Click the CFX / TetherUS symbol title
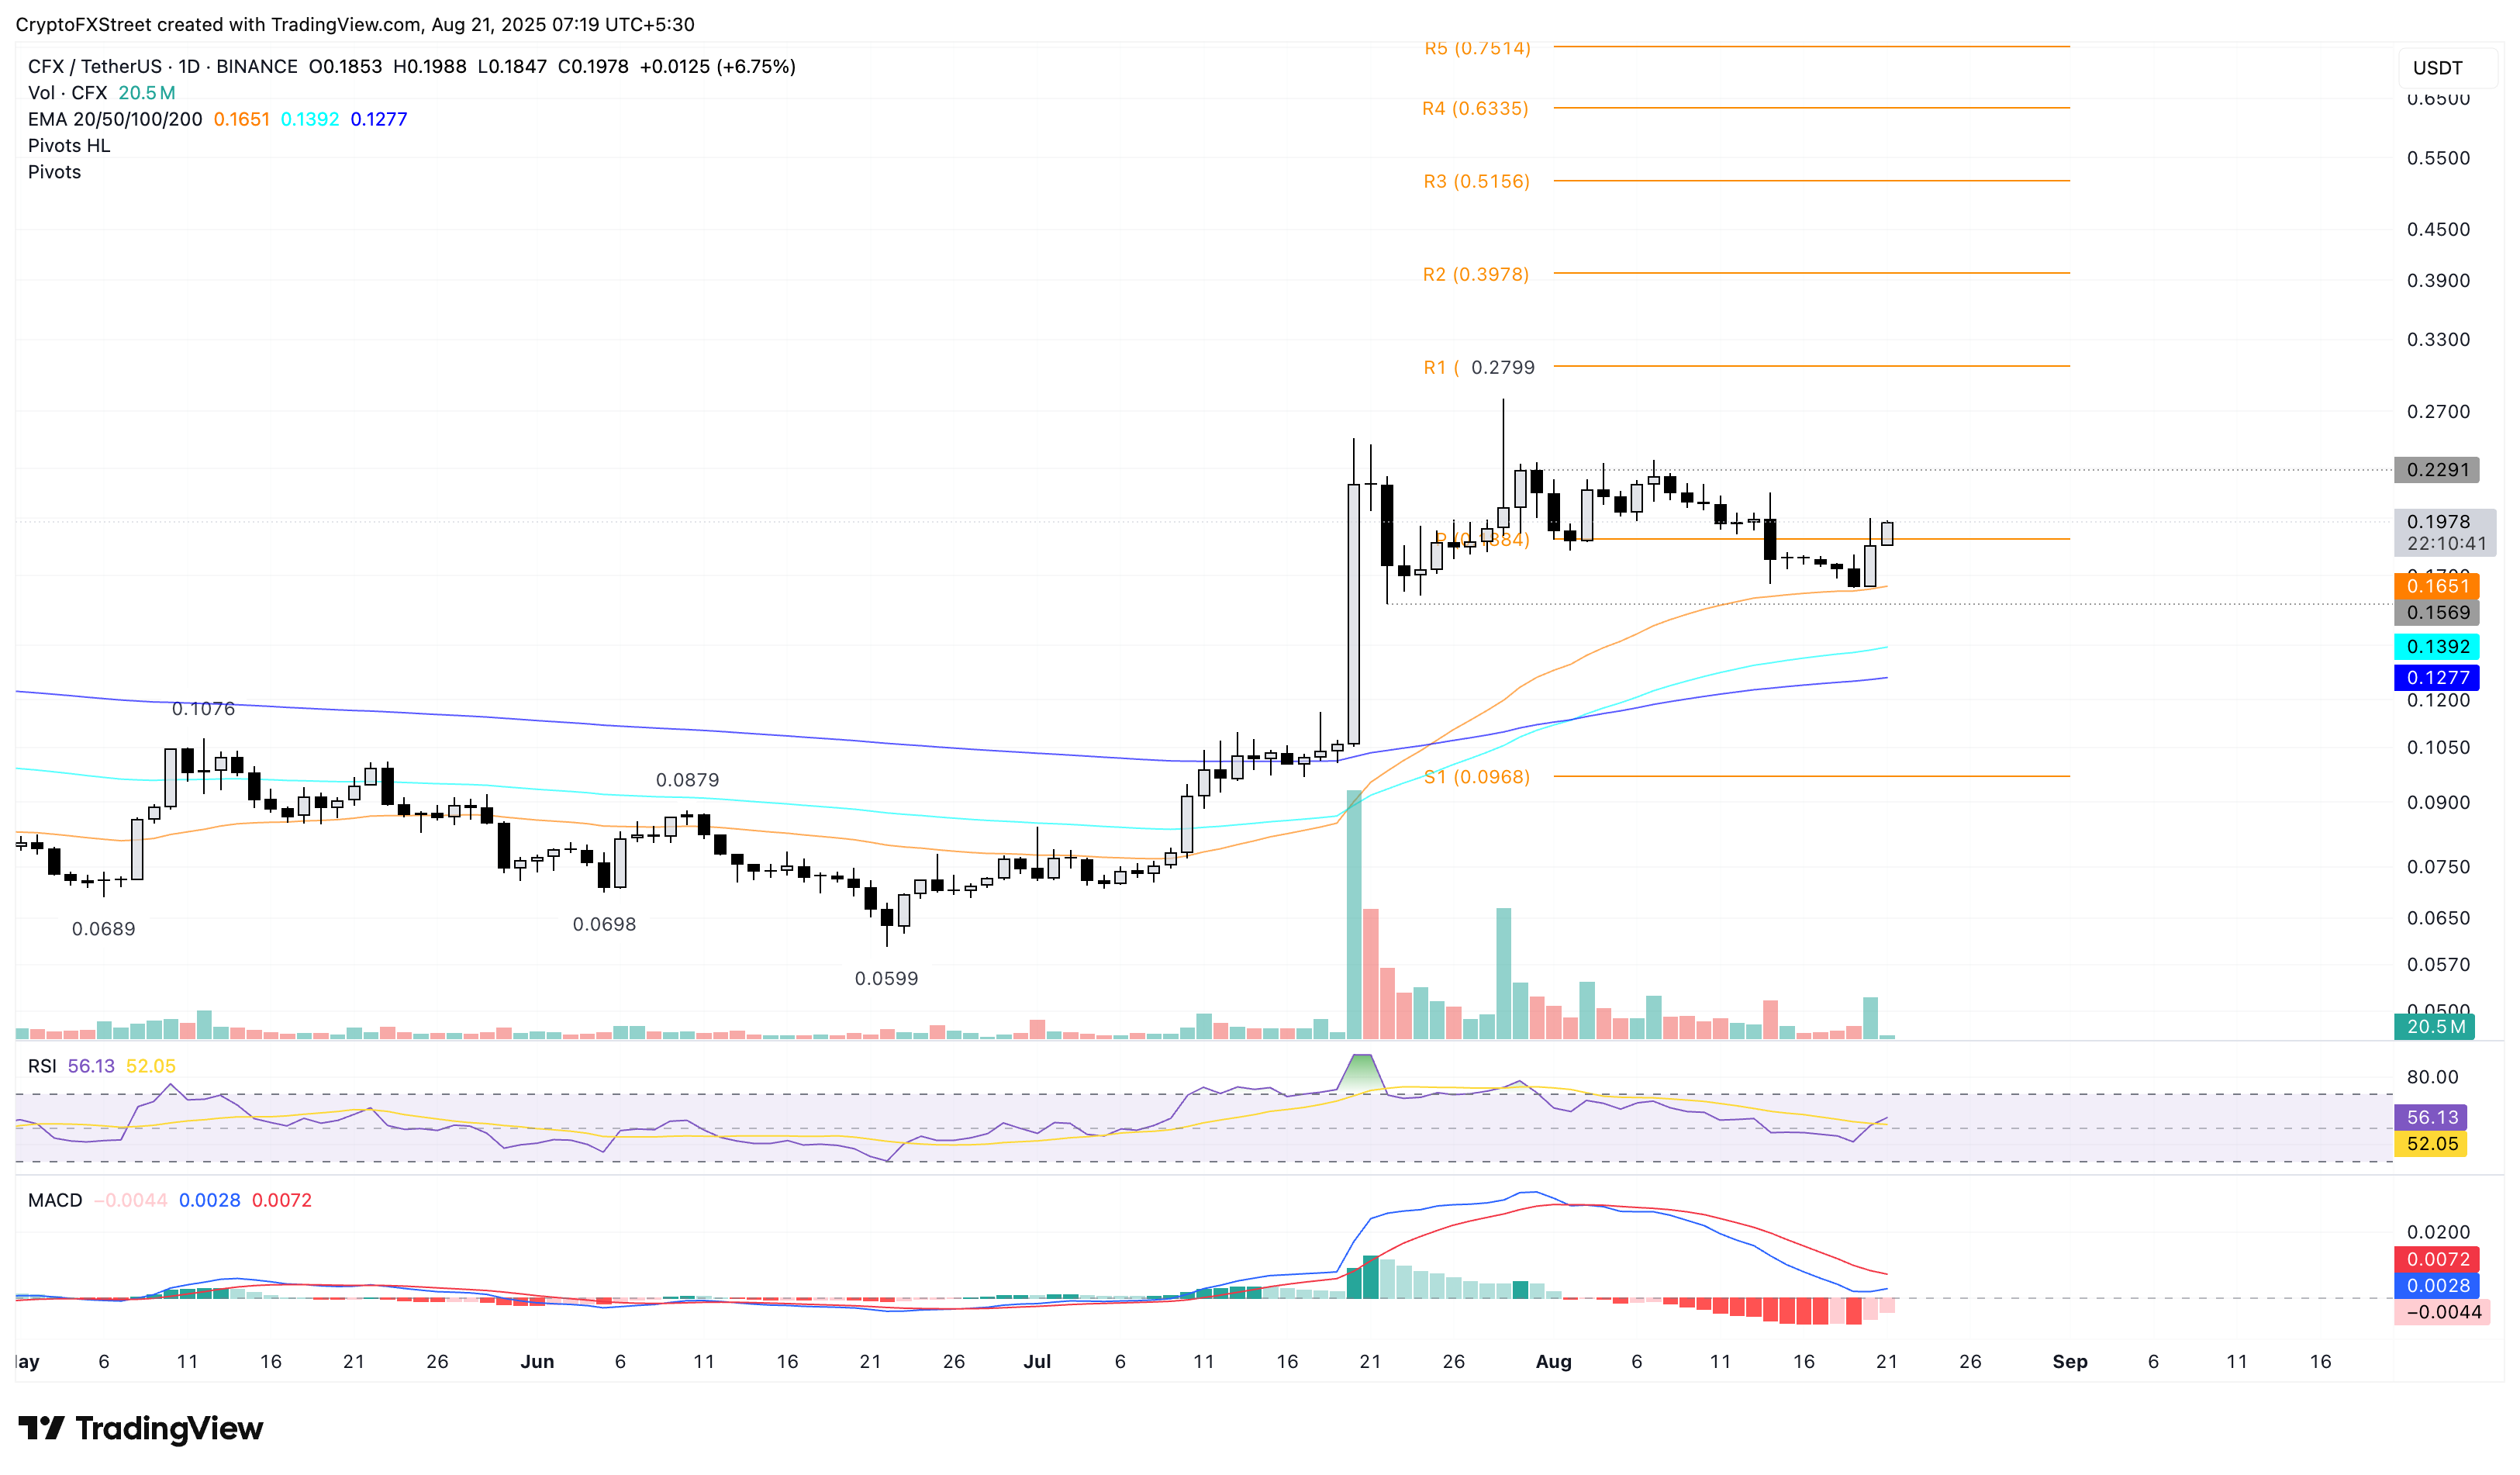Screen dimensions: 2520x1475 tap(94, 66)
